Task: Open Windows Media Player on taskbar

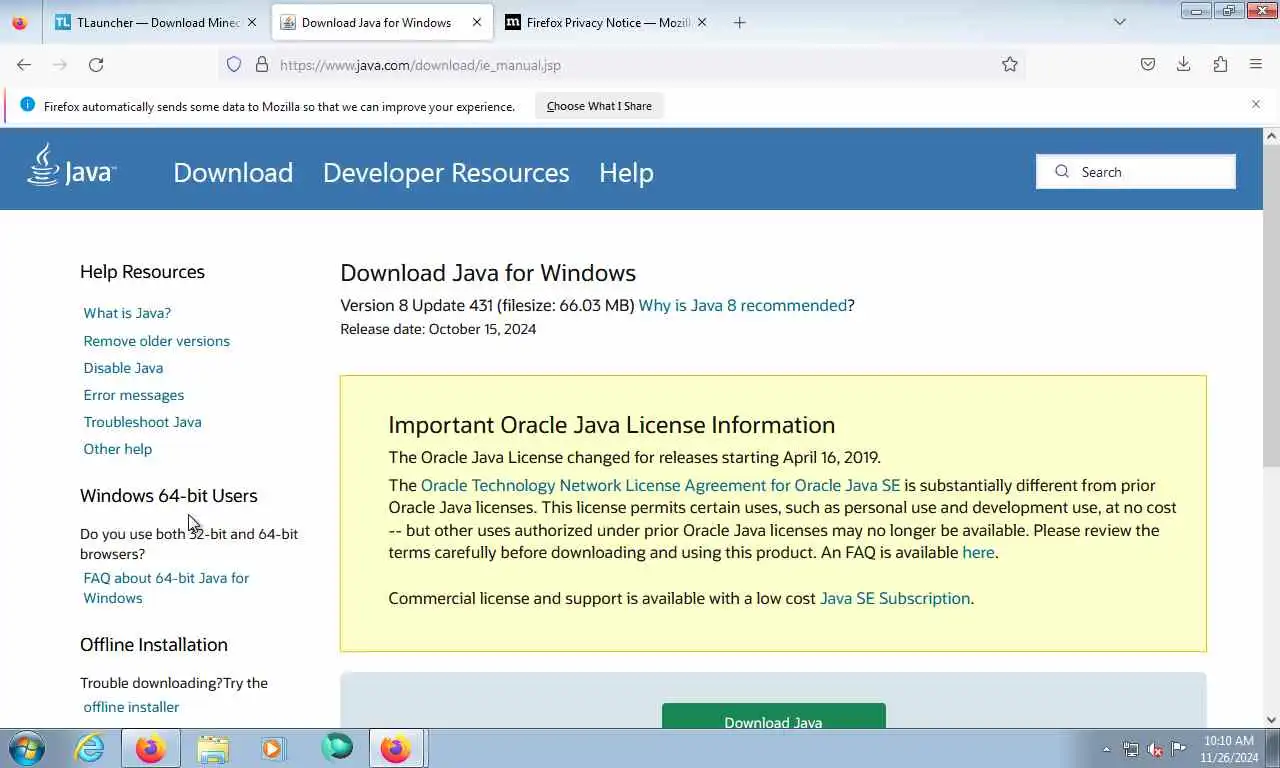Action: 273,748
